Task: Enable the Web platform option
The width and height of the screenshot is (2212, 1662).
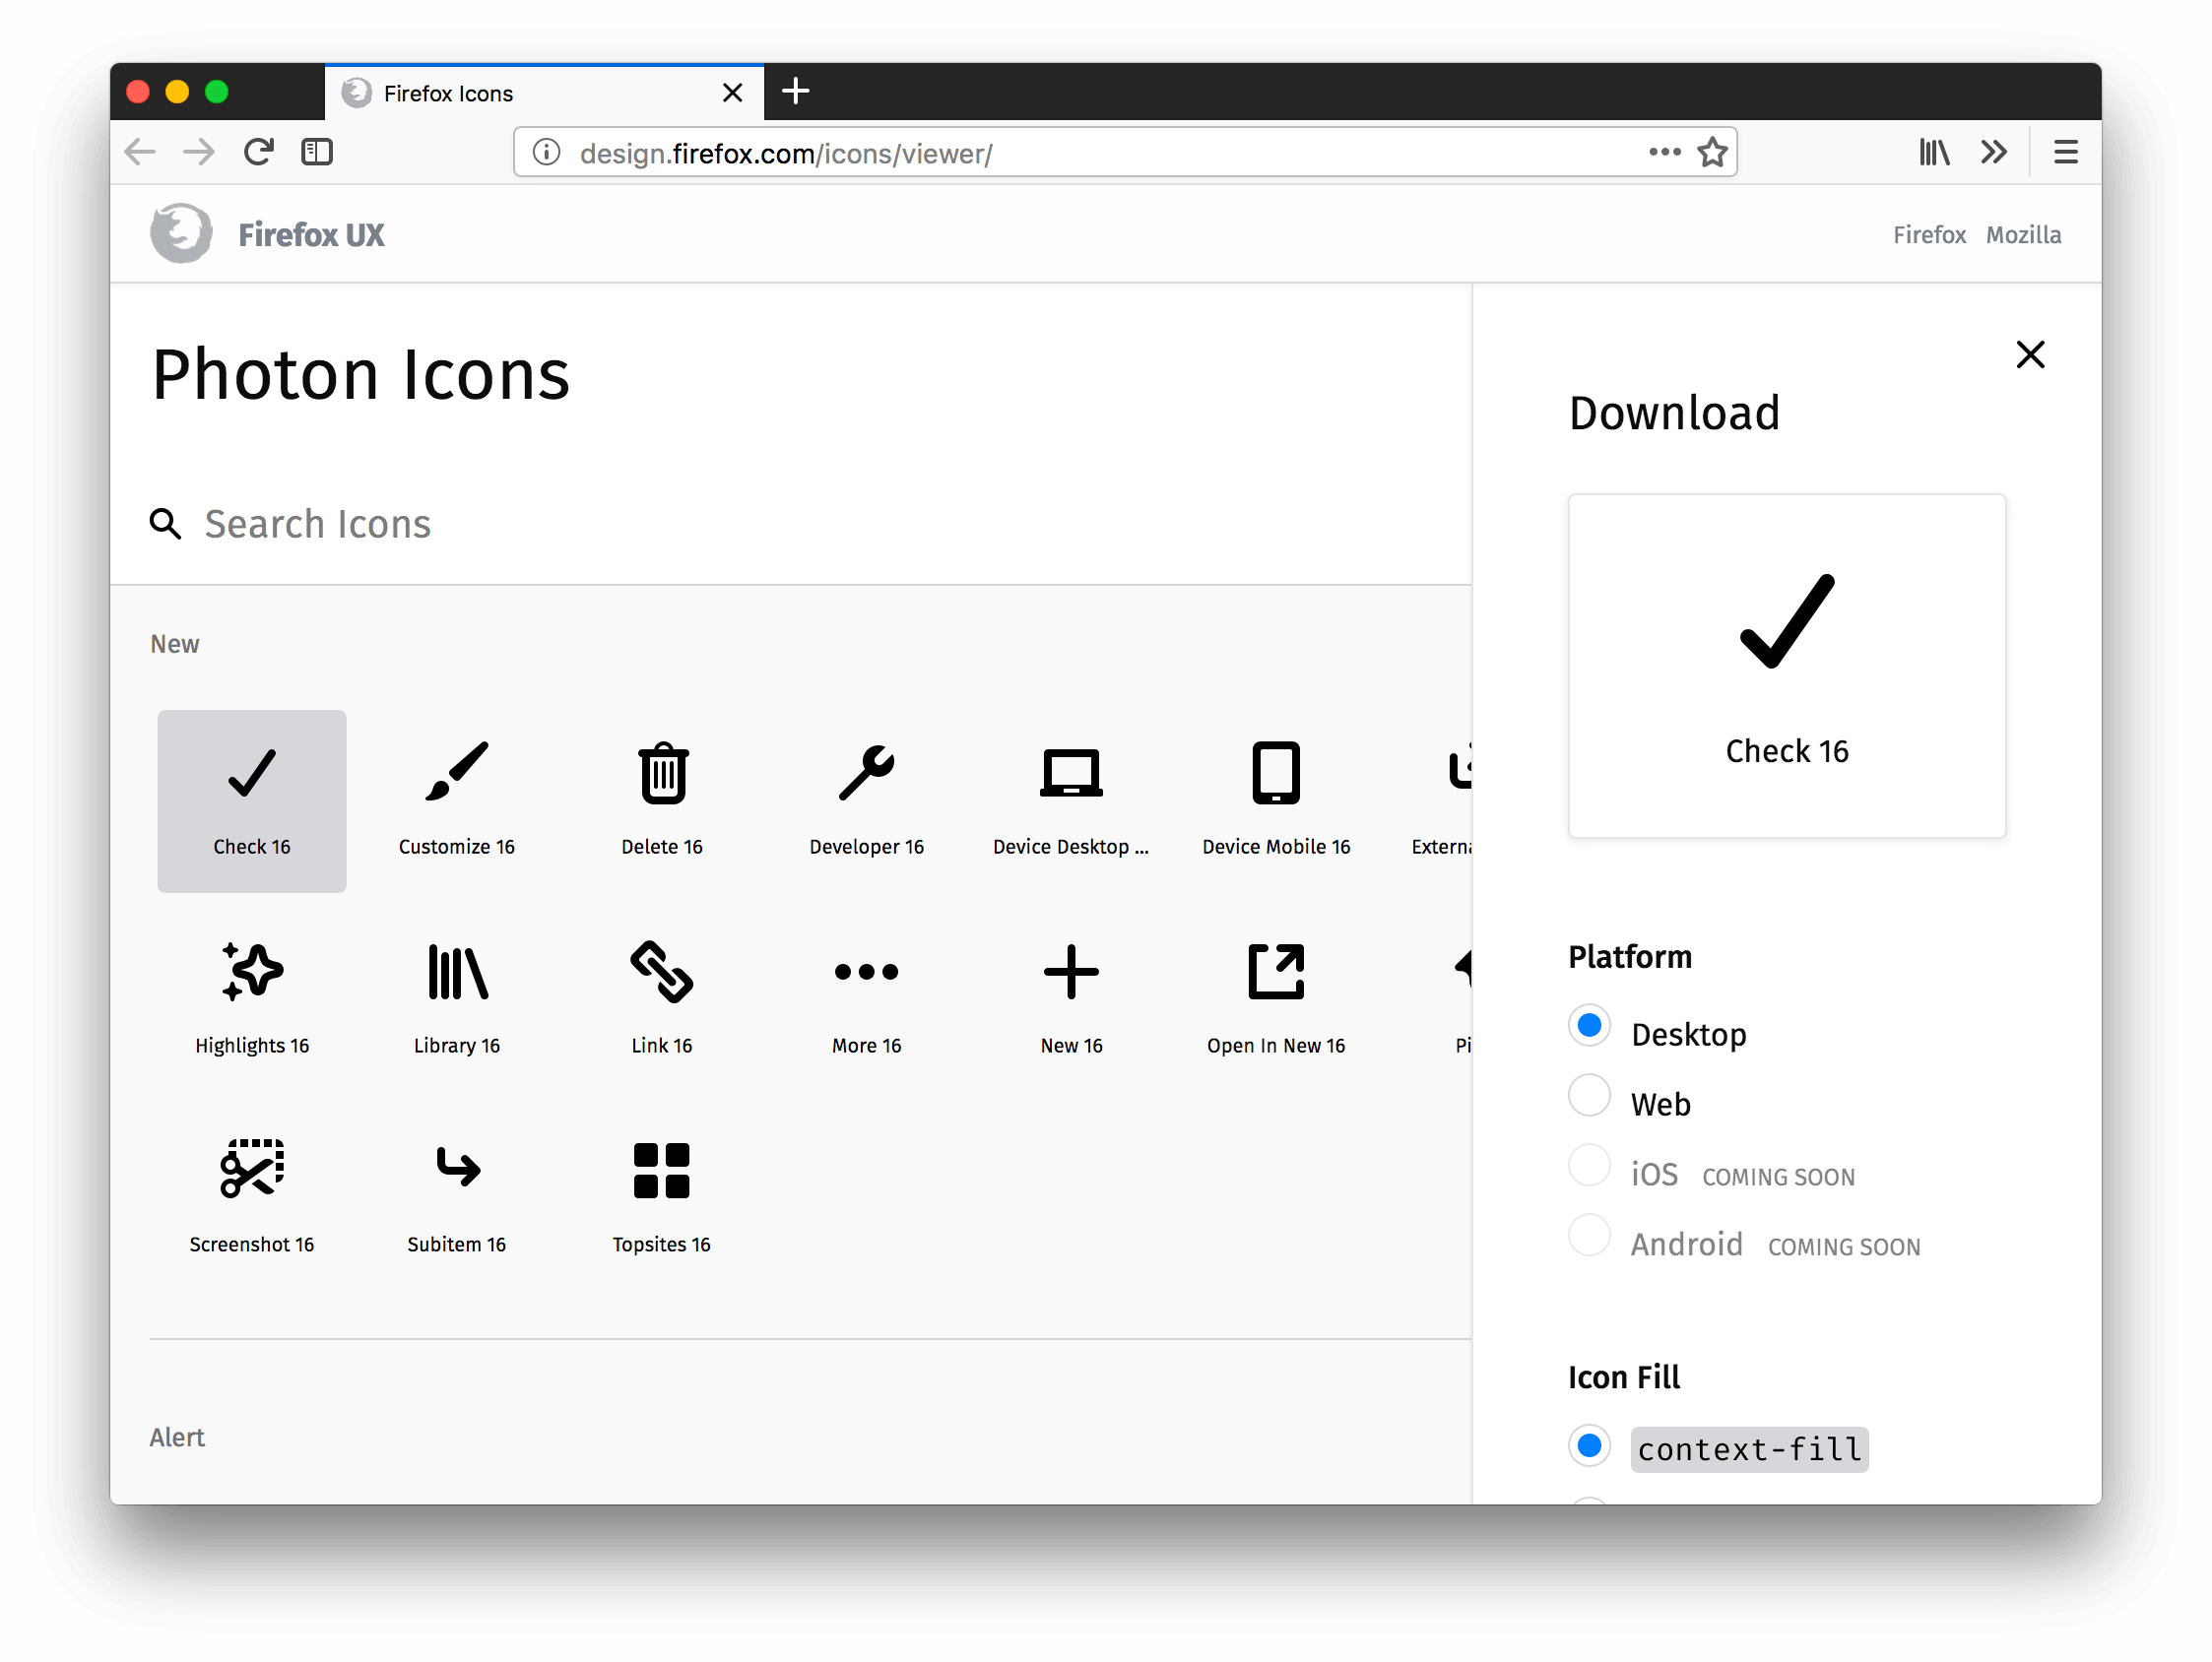Action: coord(1589,1098)
